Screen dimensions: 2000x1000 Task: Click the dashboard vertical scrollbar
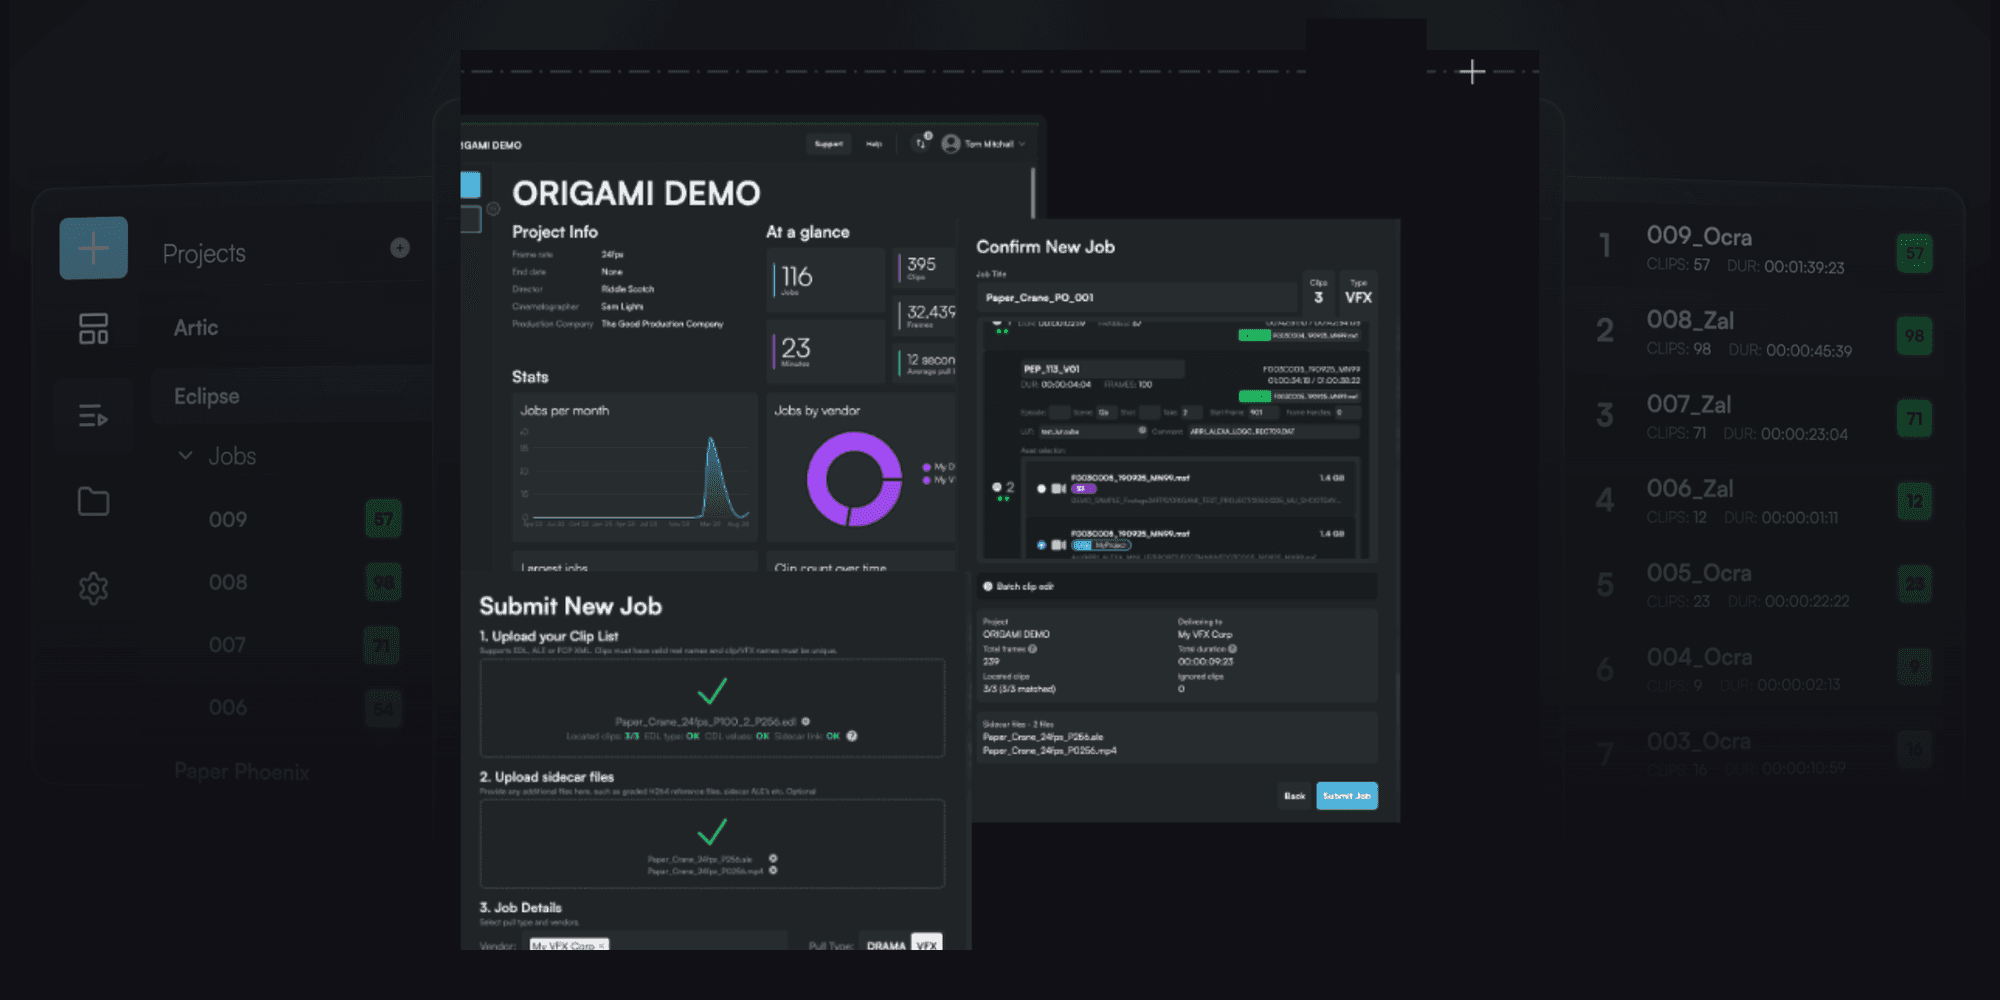pyautogui.click(x=1033, y=193)
